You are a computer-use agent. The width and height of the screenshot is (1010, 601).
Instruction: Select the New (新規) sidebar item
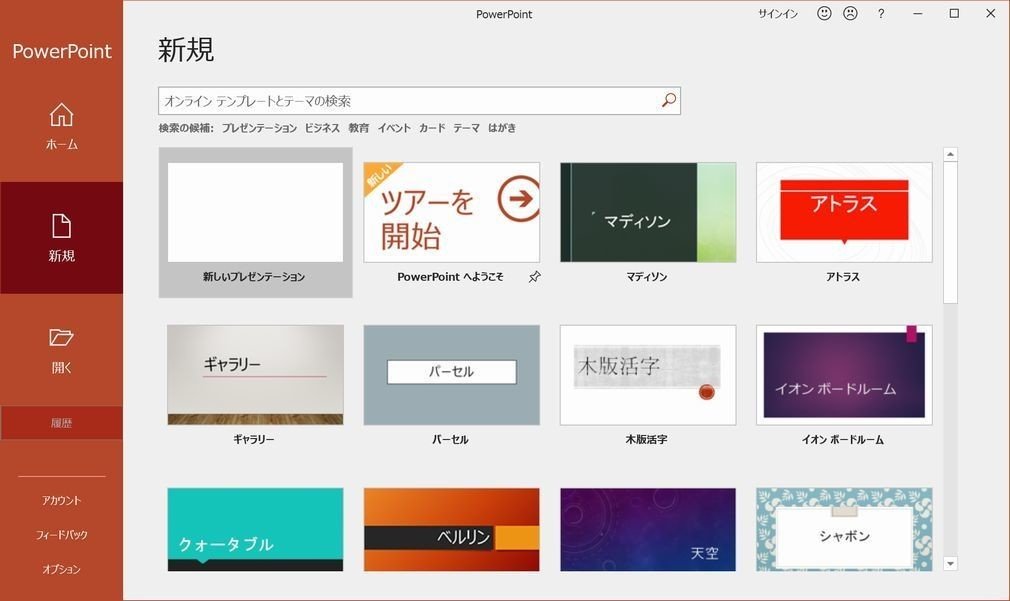(x=61, y=238)
